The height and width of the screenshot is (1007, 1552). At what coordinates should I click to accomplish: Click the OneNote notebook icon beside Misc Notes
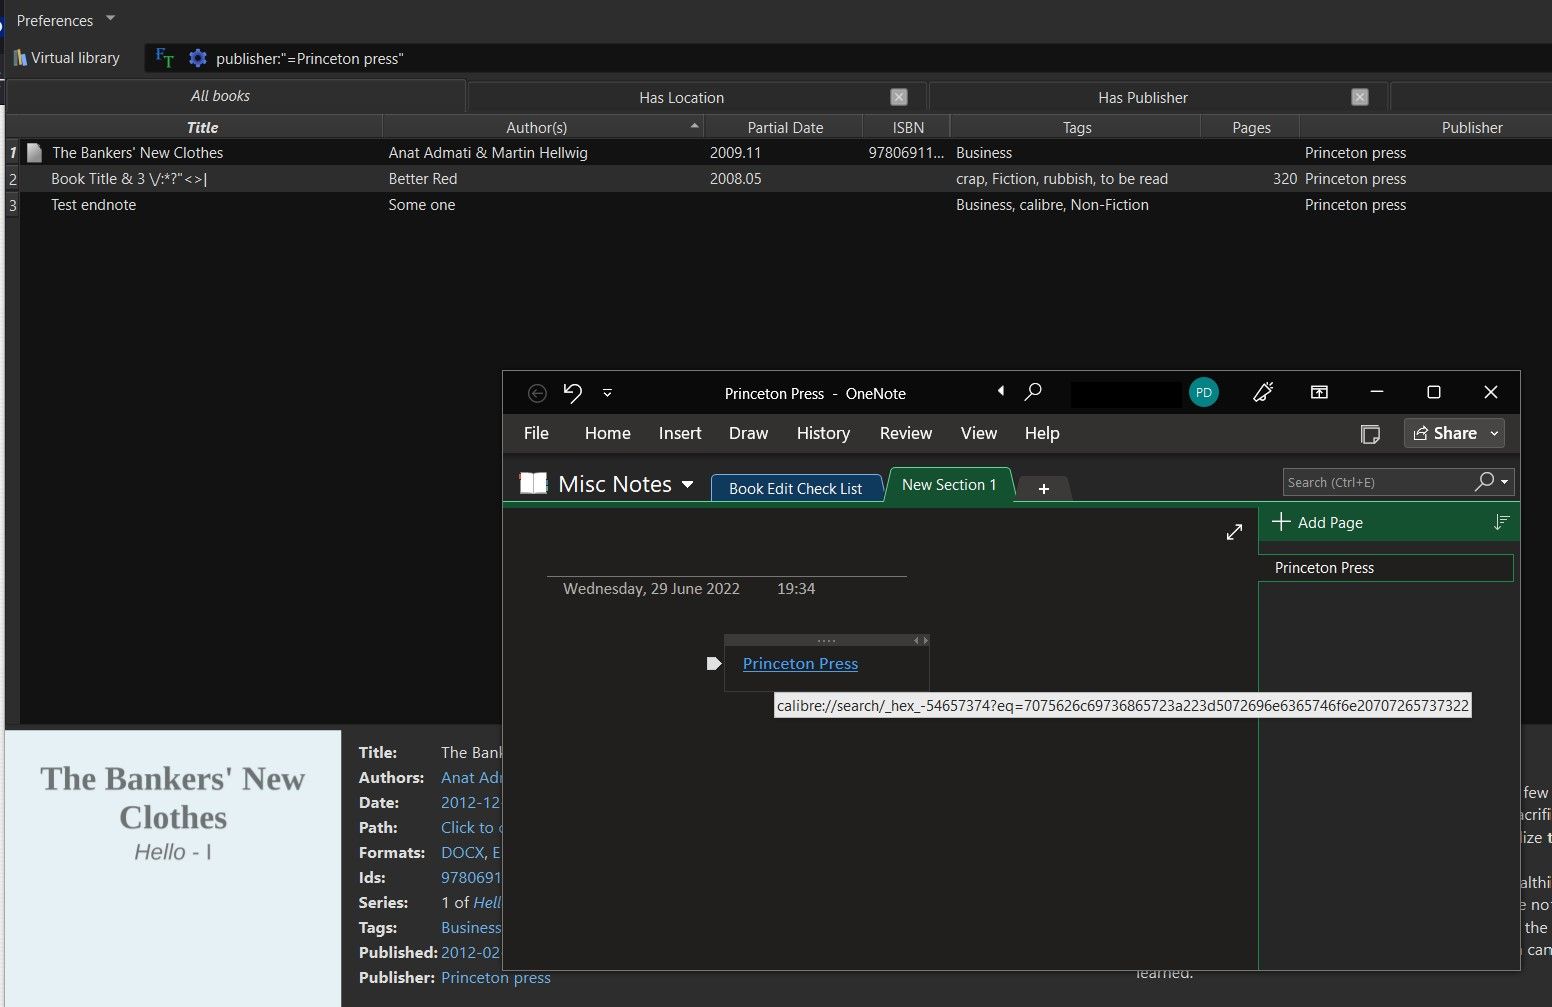click(x=534, y=484)
